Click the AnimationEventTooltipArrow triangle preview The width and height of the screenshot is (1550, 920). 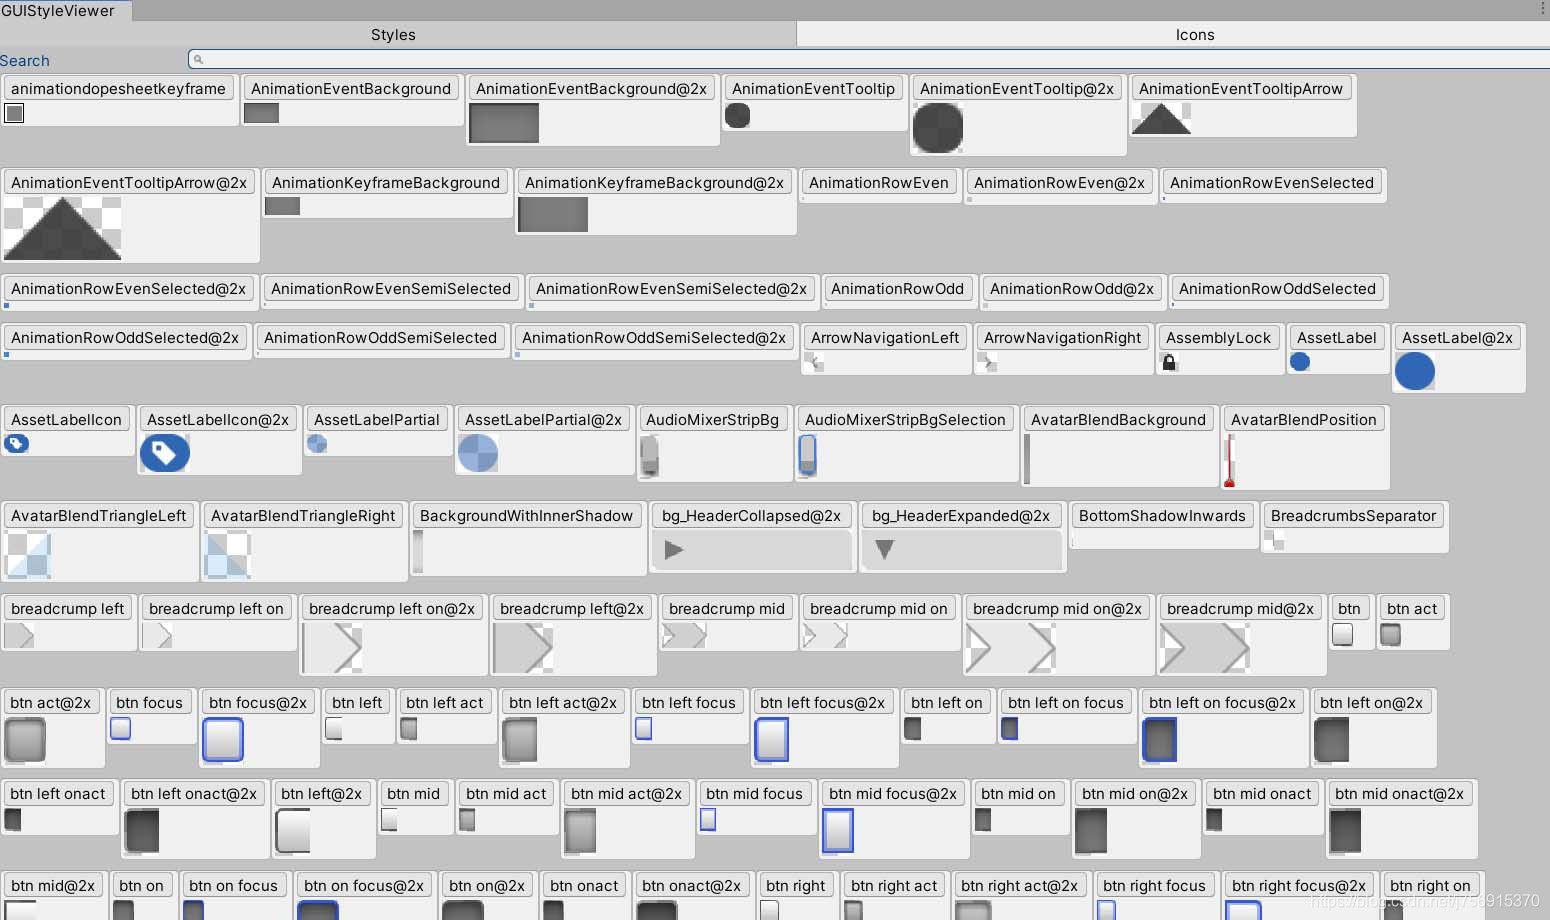point(1161,118)
